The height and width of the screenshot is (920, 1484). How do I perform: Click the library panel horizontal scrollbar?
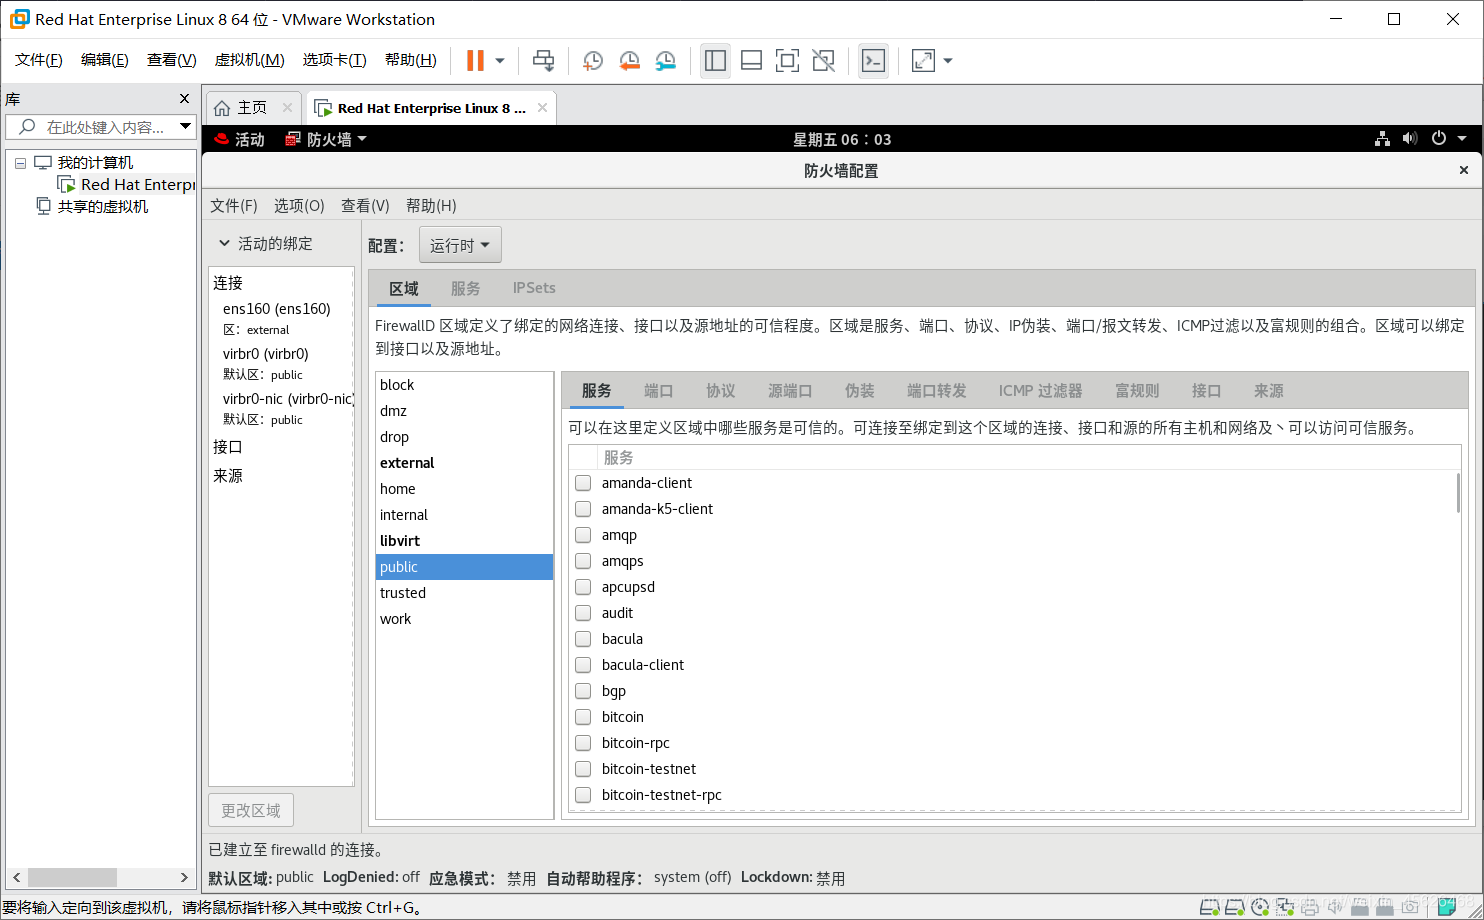point(72,877)
